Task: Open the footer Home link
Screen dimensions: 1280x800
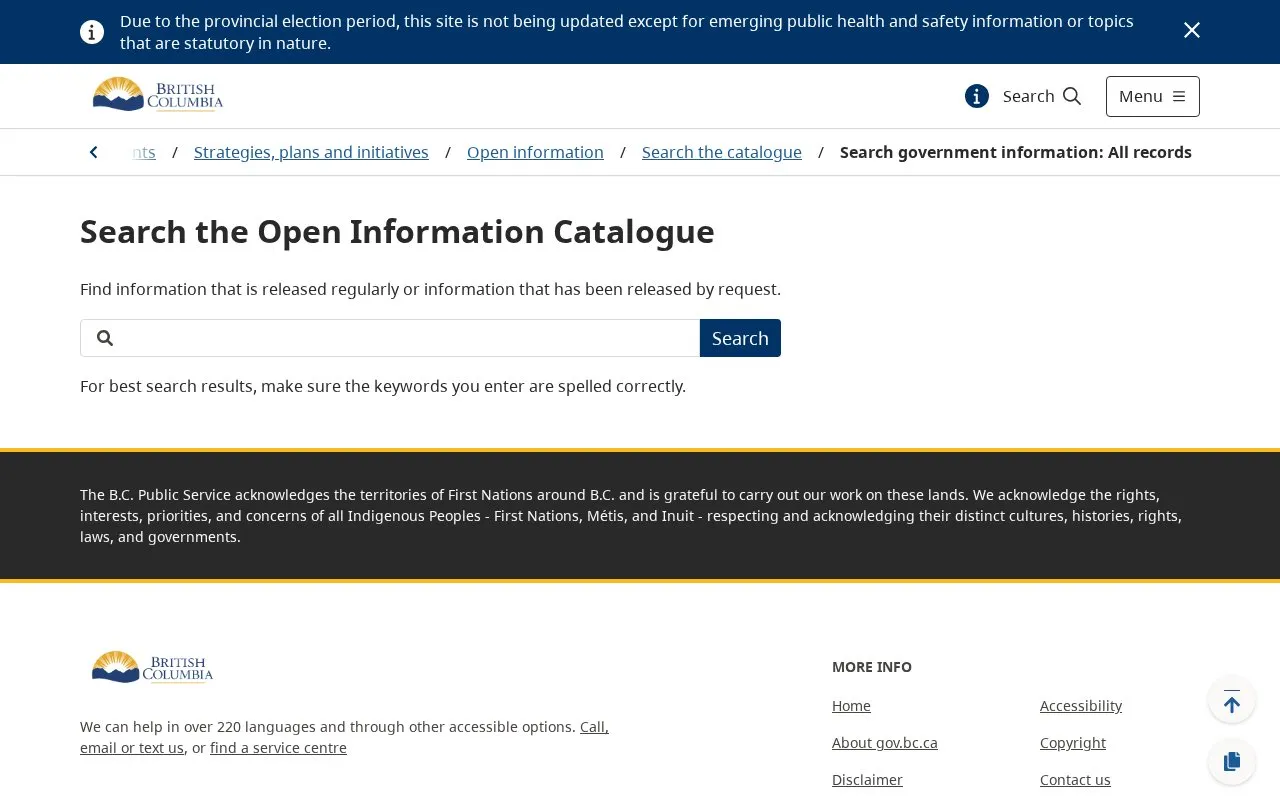Action: (x=851, y=706)
